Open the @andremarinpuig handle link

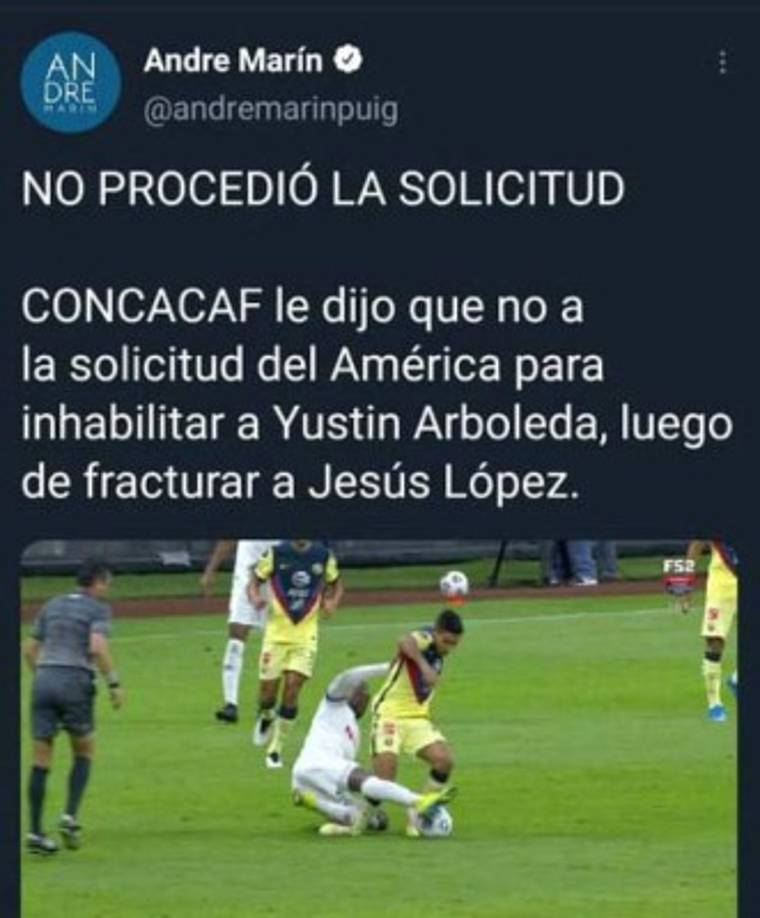(x=271, y=110)
